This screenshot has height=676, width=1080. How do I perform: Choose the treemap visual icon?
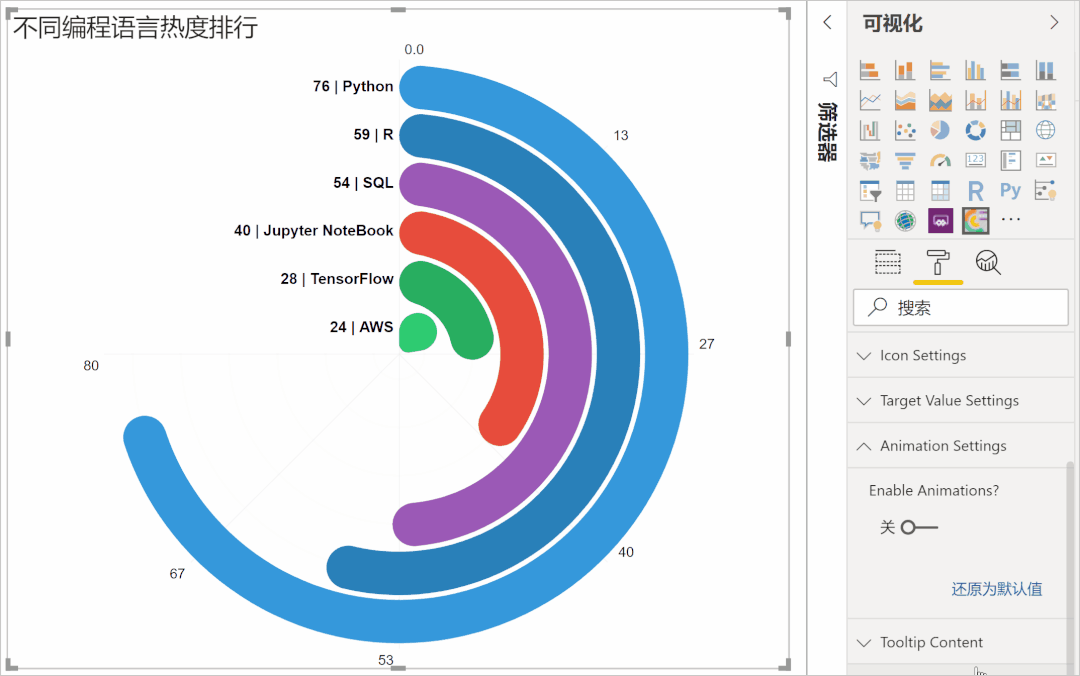(x=1010, y=130)
